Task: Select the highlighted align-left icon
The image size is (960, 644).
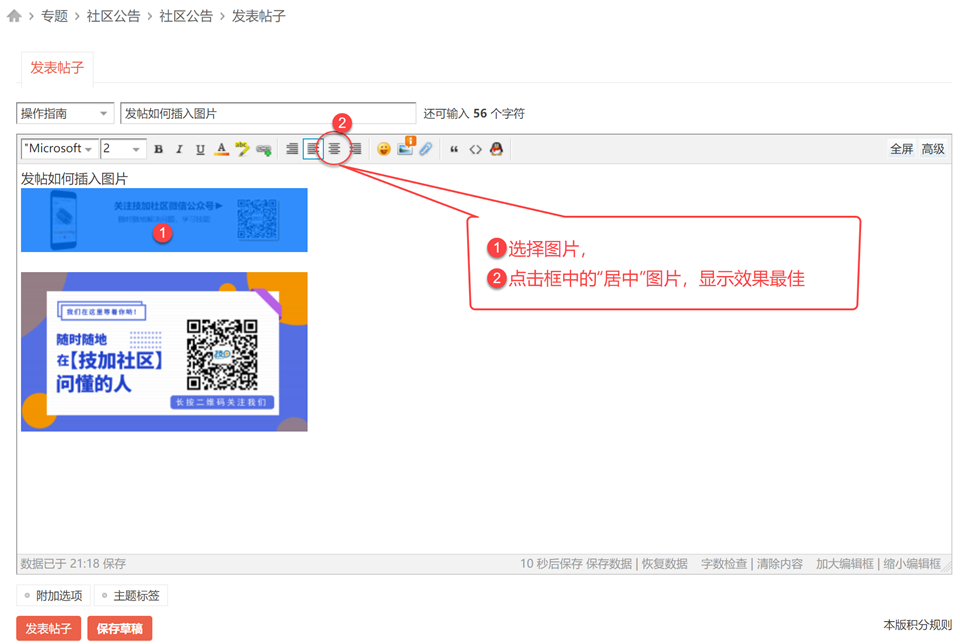Action: 313,149
